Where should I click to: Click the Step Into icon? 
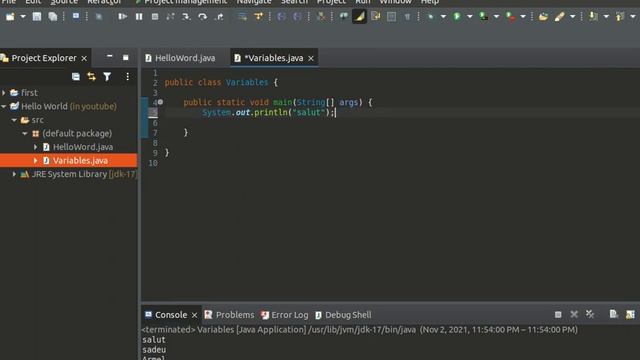coord(186,17)
